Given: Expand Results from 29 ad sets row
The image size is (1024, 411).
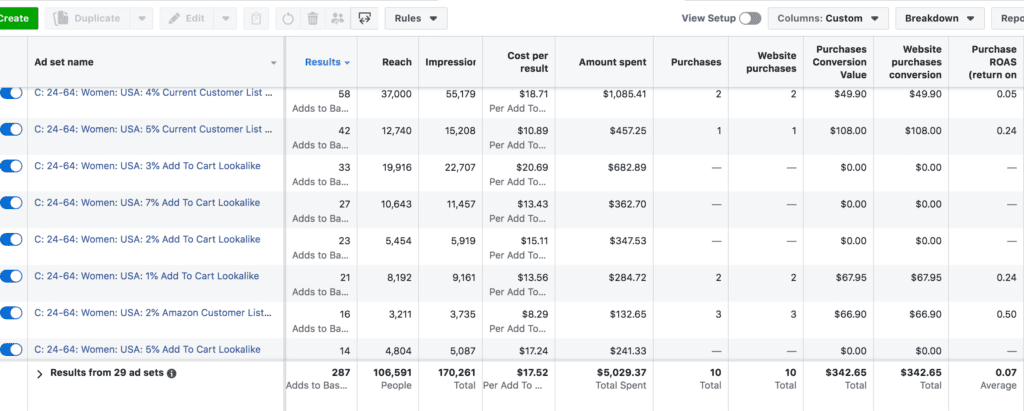Looking at the screenshot, I should (x=39, y=374).
